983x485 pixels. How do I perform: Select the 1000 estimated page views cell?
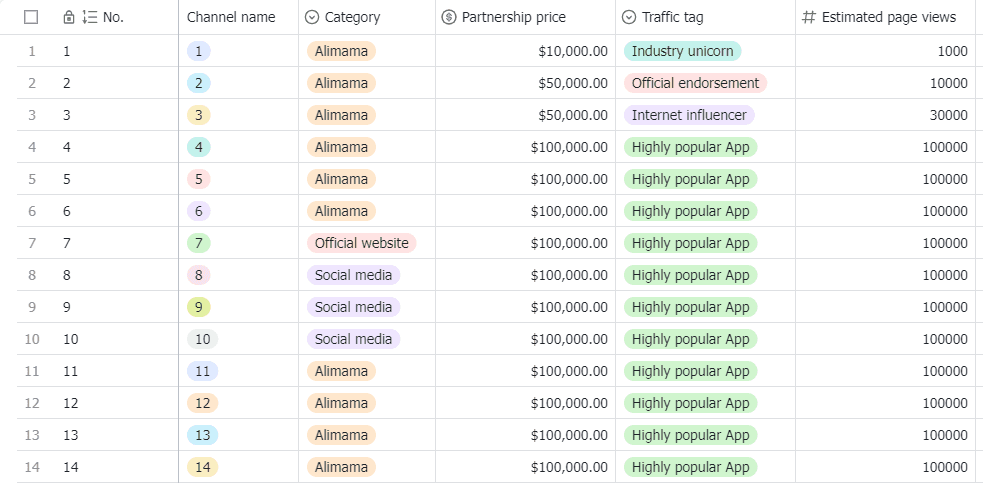coord(952,51)
